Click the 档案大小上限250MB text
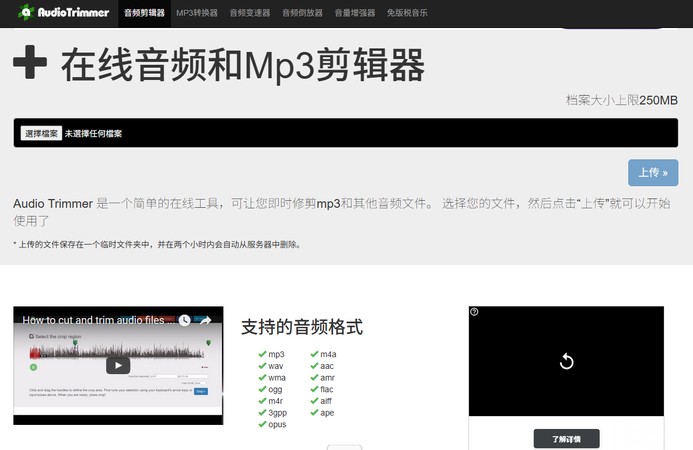Screen dimensions: 693x450 (622, 100)
